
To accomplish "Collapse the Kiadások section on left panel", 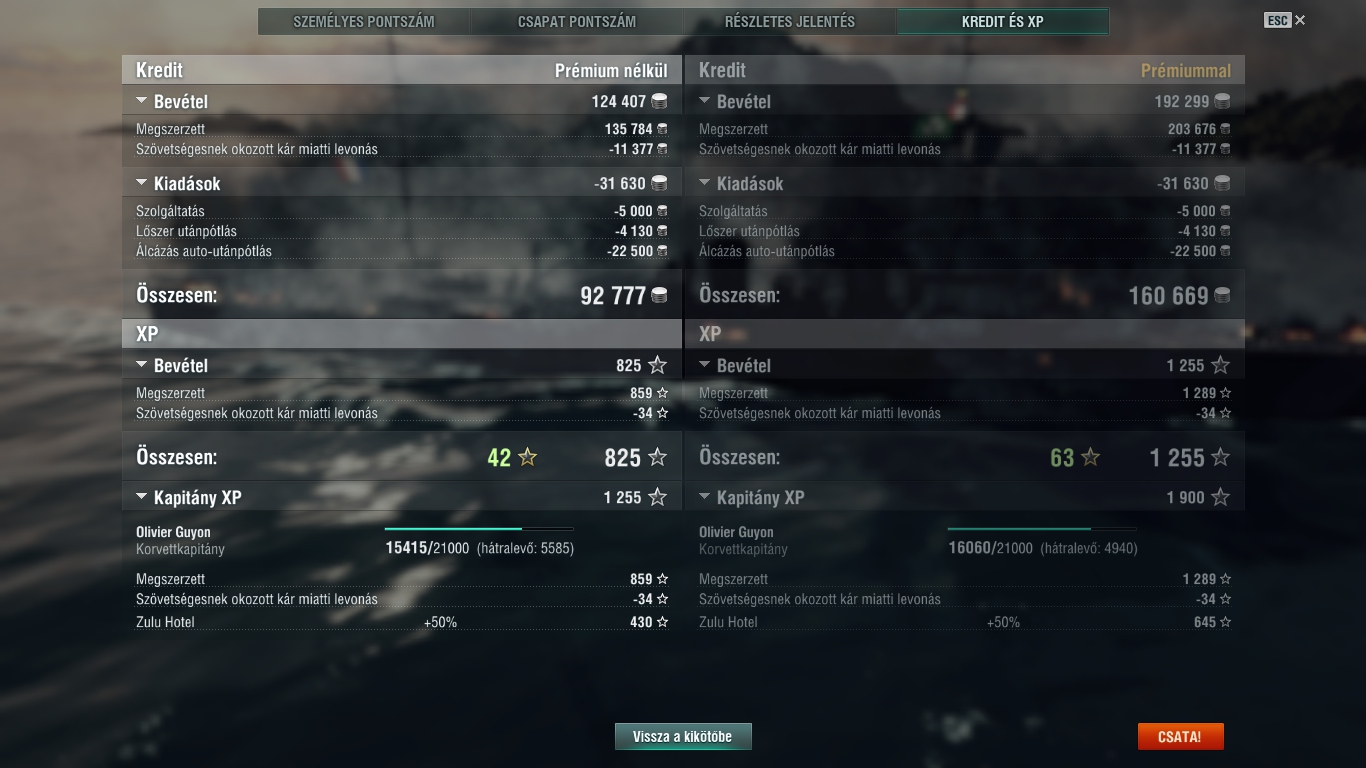I will (142, 183).
